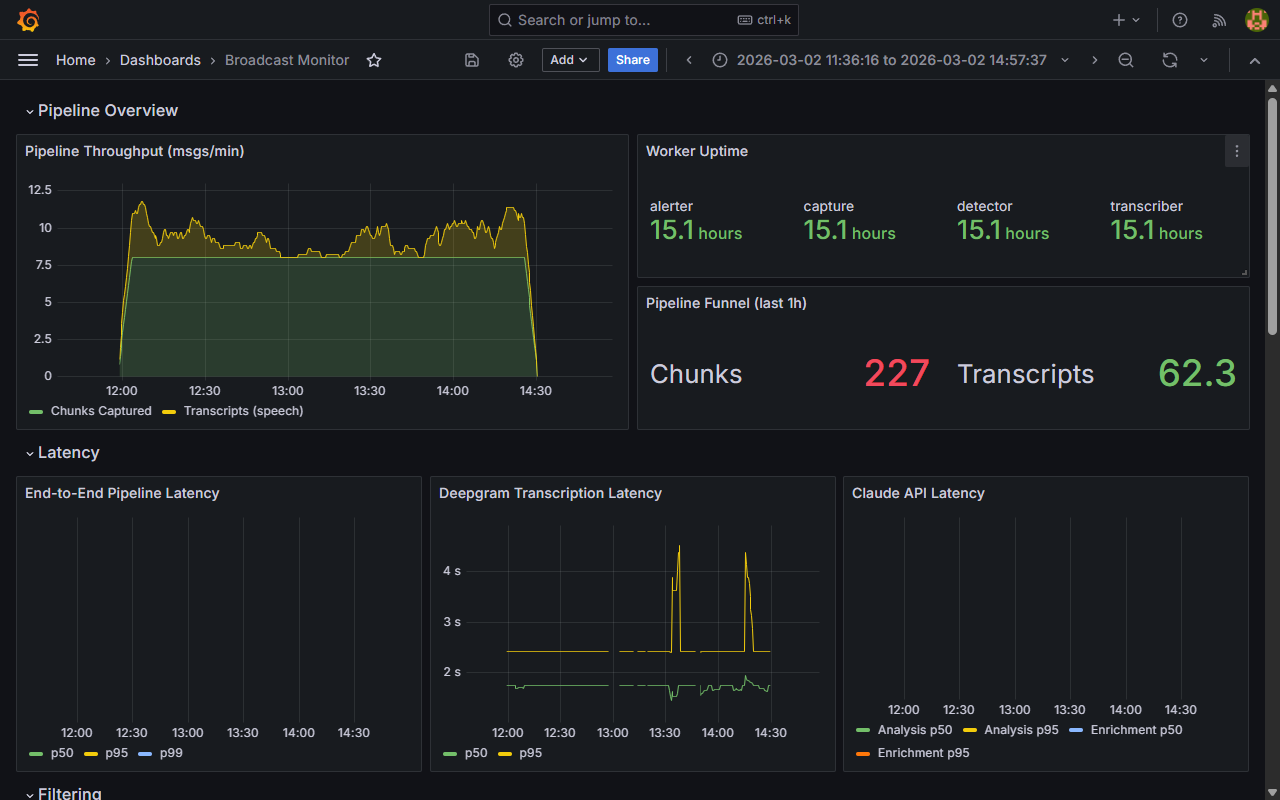The image size is (1280, 800).
Task: Toggle the Chunks Captured series in the throughput legend
Action: click(x=99, y=411)
